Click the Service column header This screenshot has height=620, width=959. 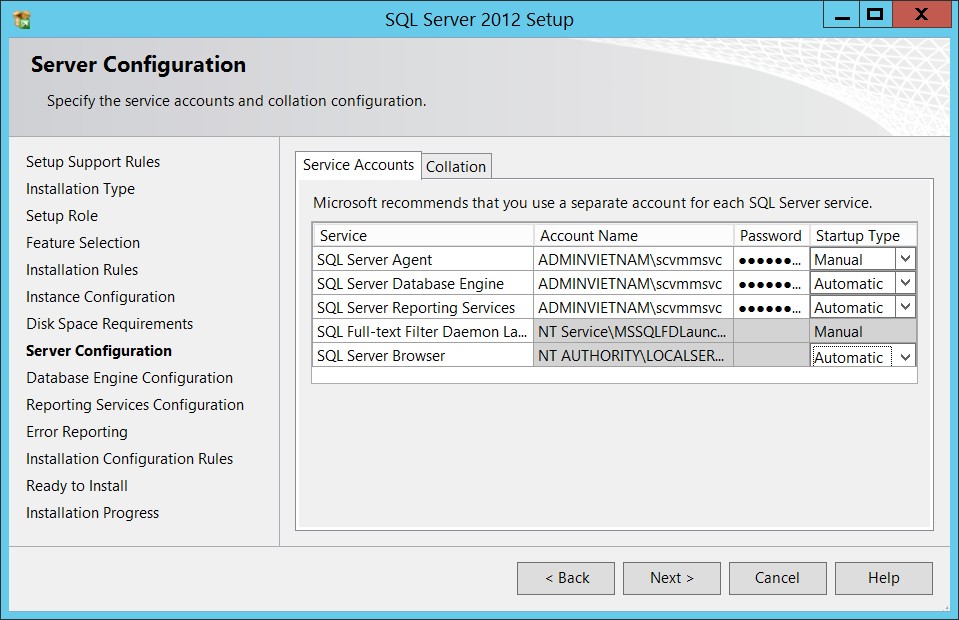click(423, 235)
